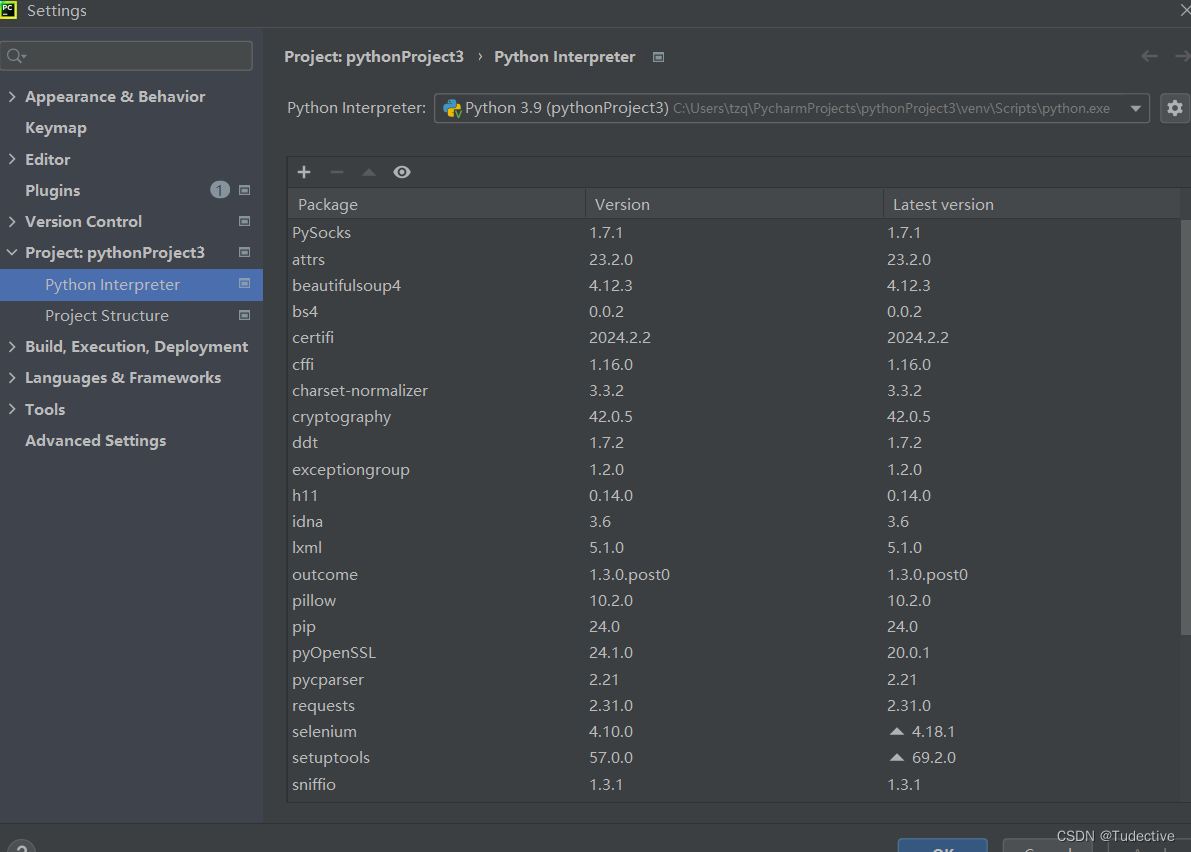Select the pillow package row
Viewport: 1191px width, 852px height.
click(x=734, y=600)
